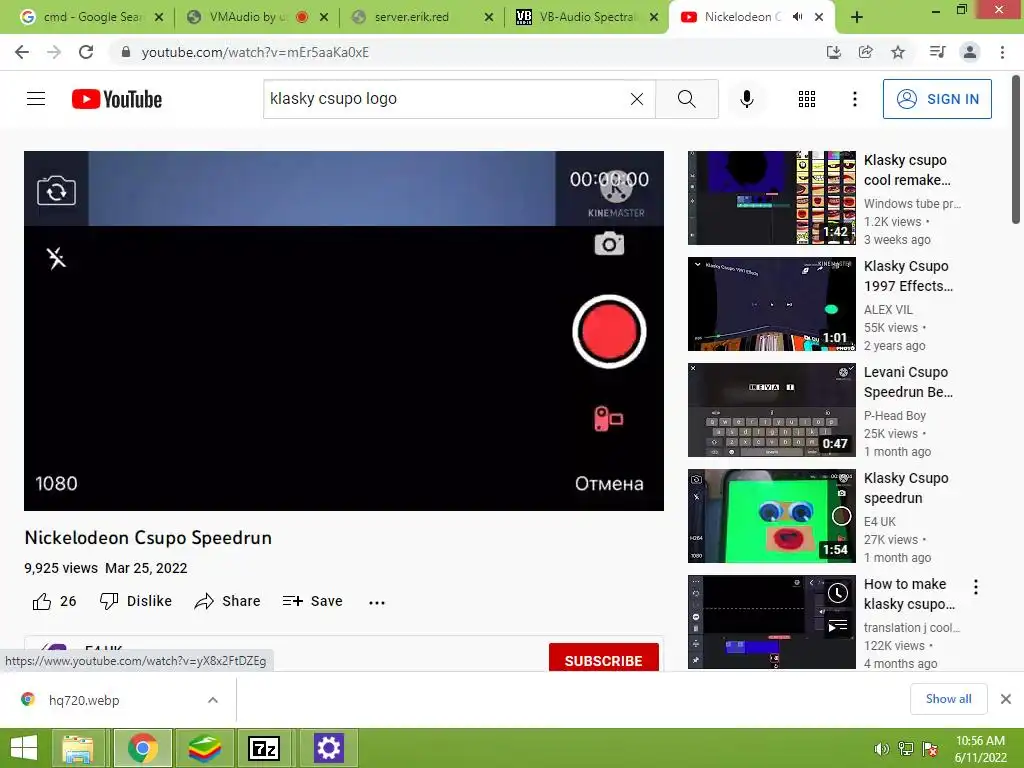Open Chrome profile avatar
1024x768 pixels.
[x=970, y=52]
